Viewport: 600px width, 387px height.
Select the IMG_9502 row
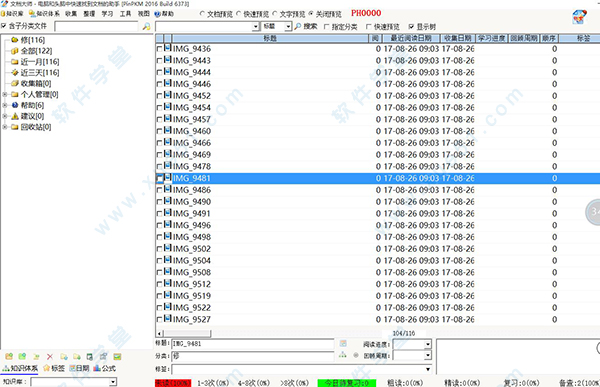(x=378, y=249)
